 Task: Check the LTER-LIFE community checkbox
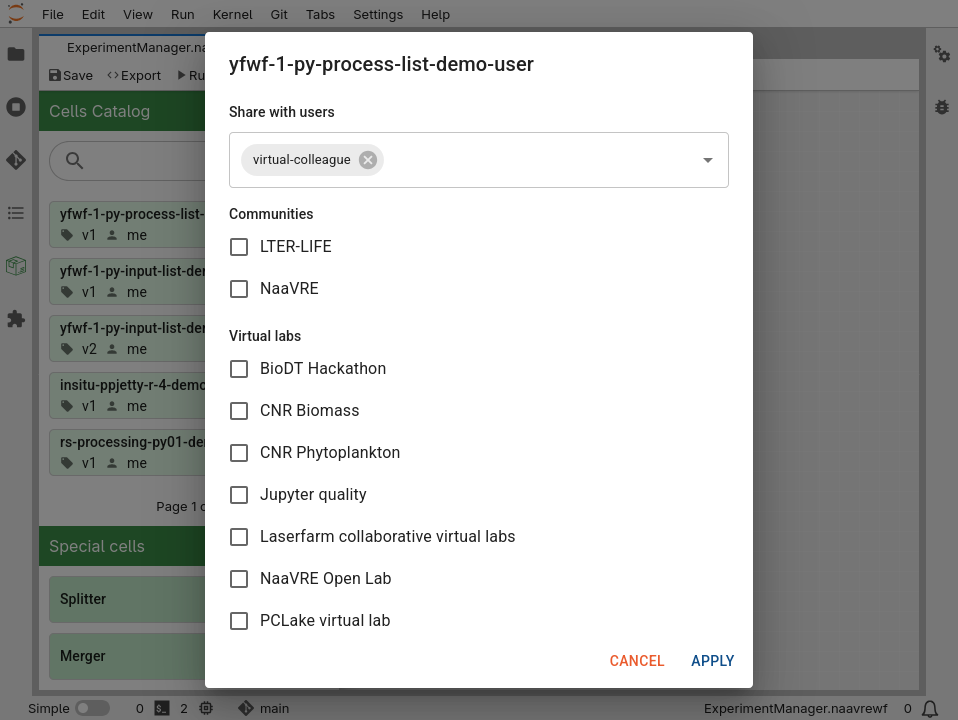239,246
